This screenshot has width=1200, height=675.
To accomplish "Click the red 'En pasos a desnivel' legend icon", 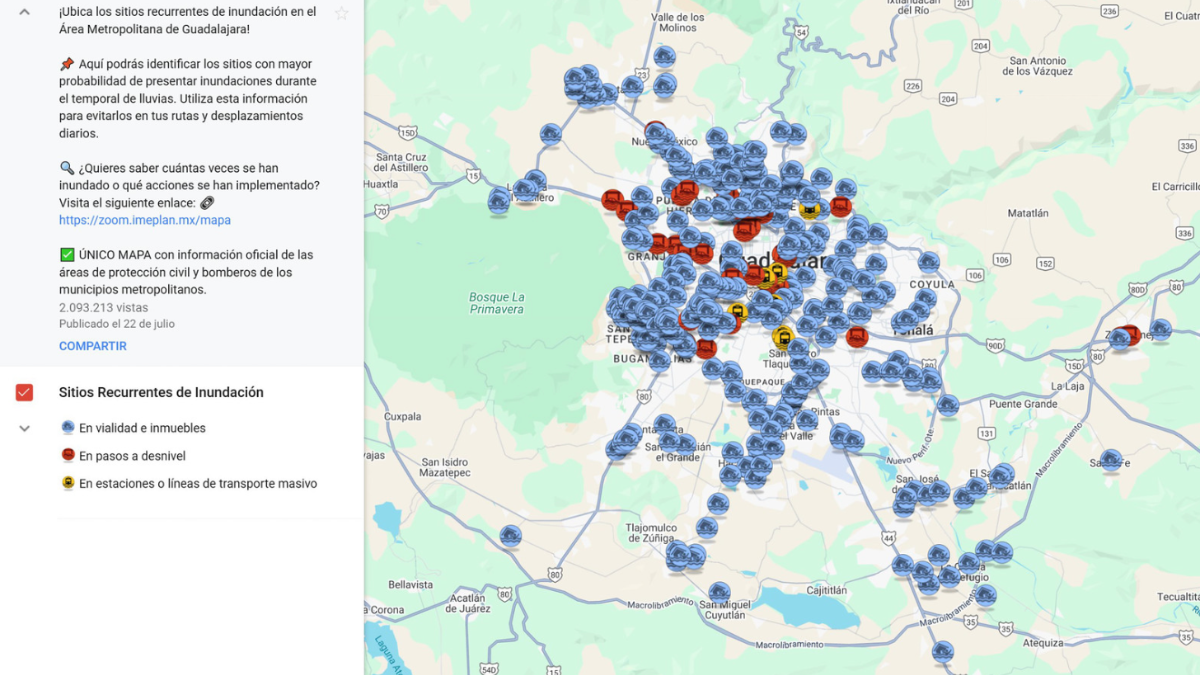I will (68, 456).
